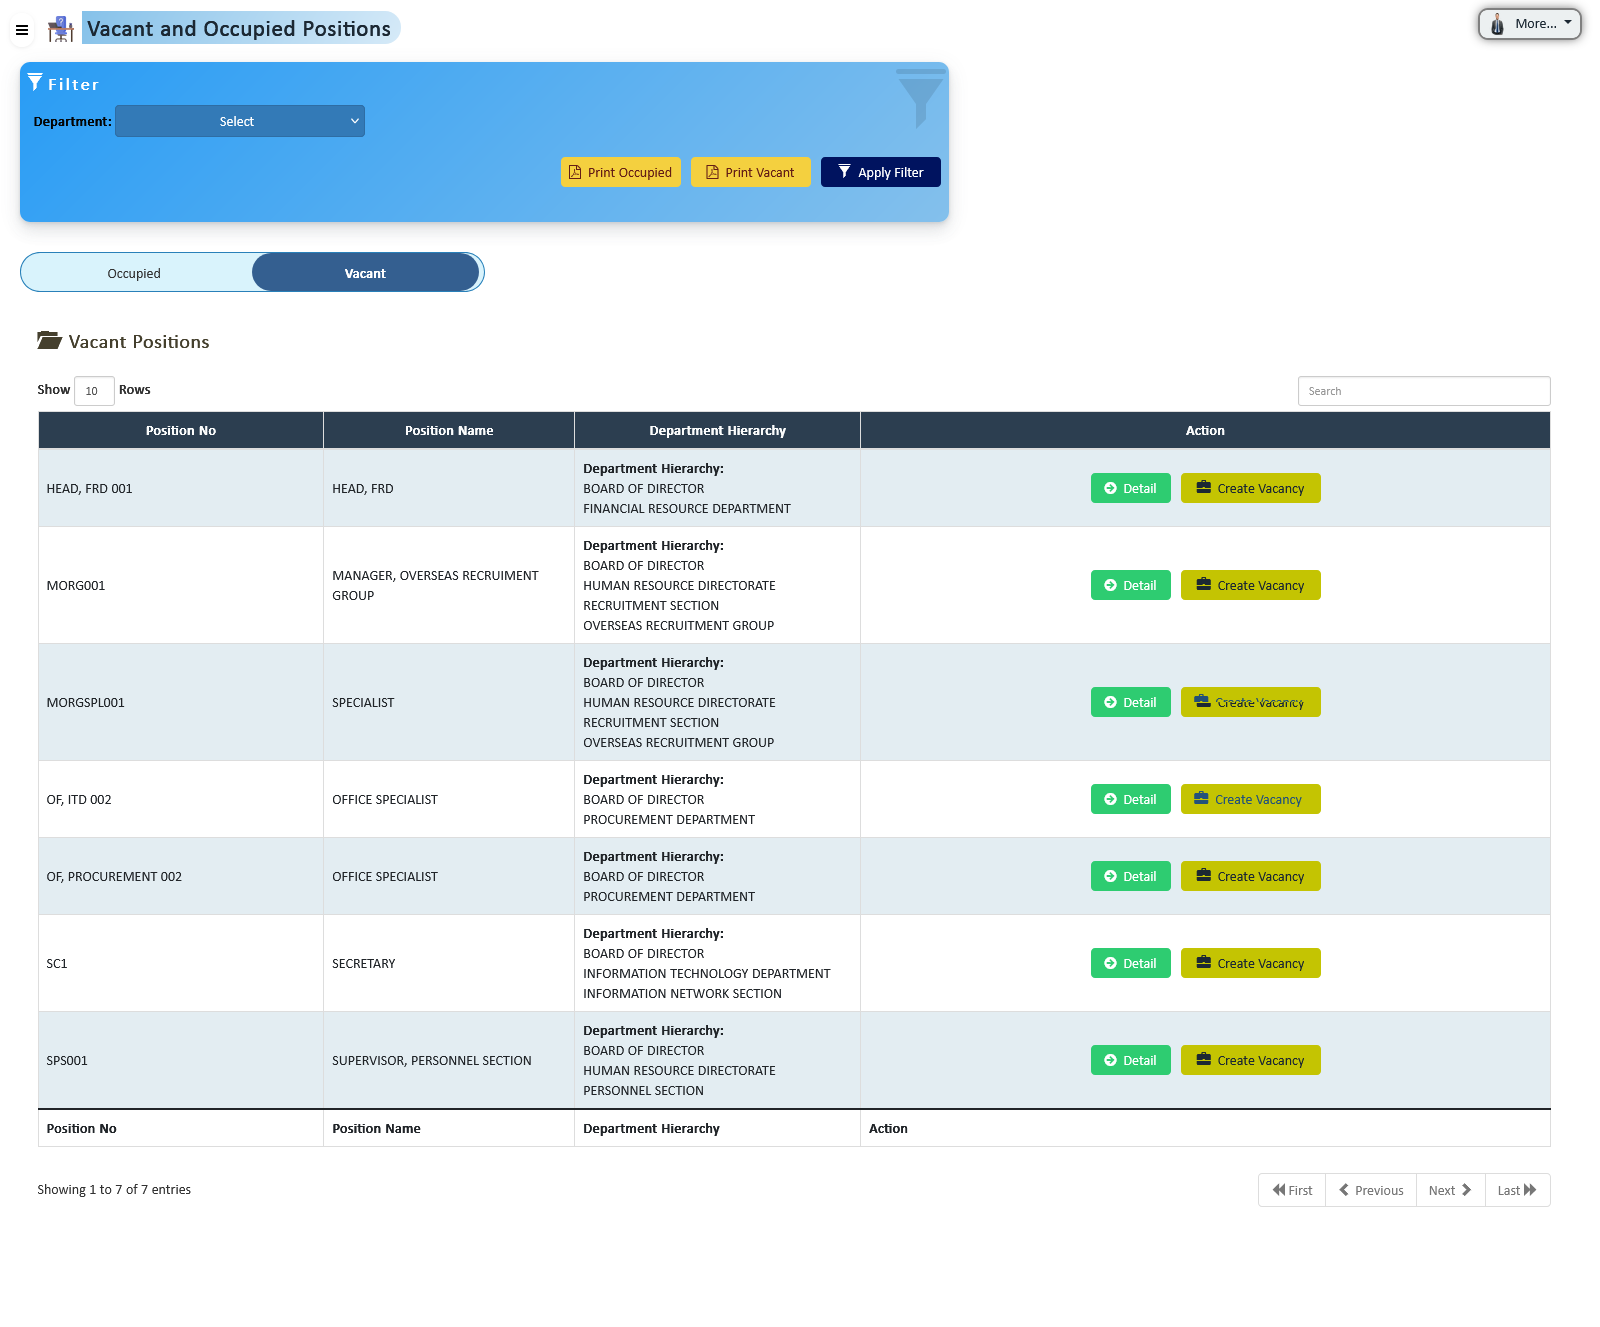Click briefcase icon for MORG001 Create Vacancy
Image resolution: width=1600 pixels, height=1327 pixels.
click(1204, 585)
